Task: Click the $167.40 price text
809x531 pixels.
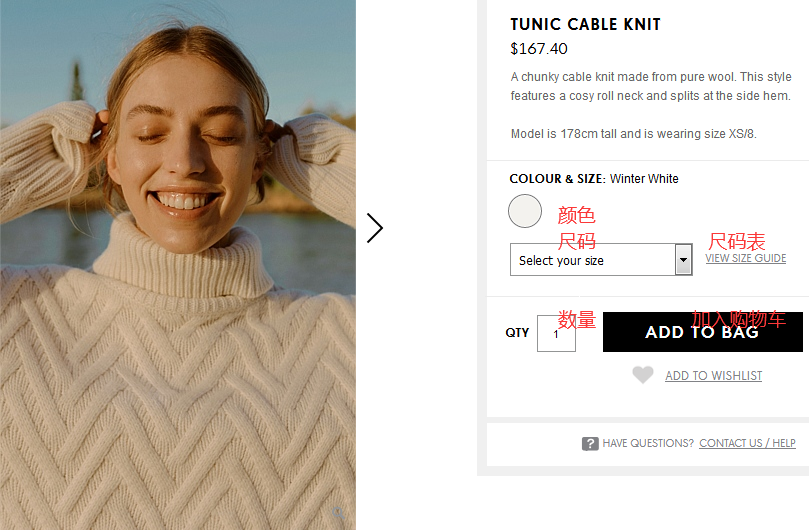Action: pos(538,48)
